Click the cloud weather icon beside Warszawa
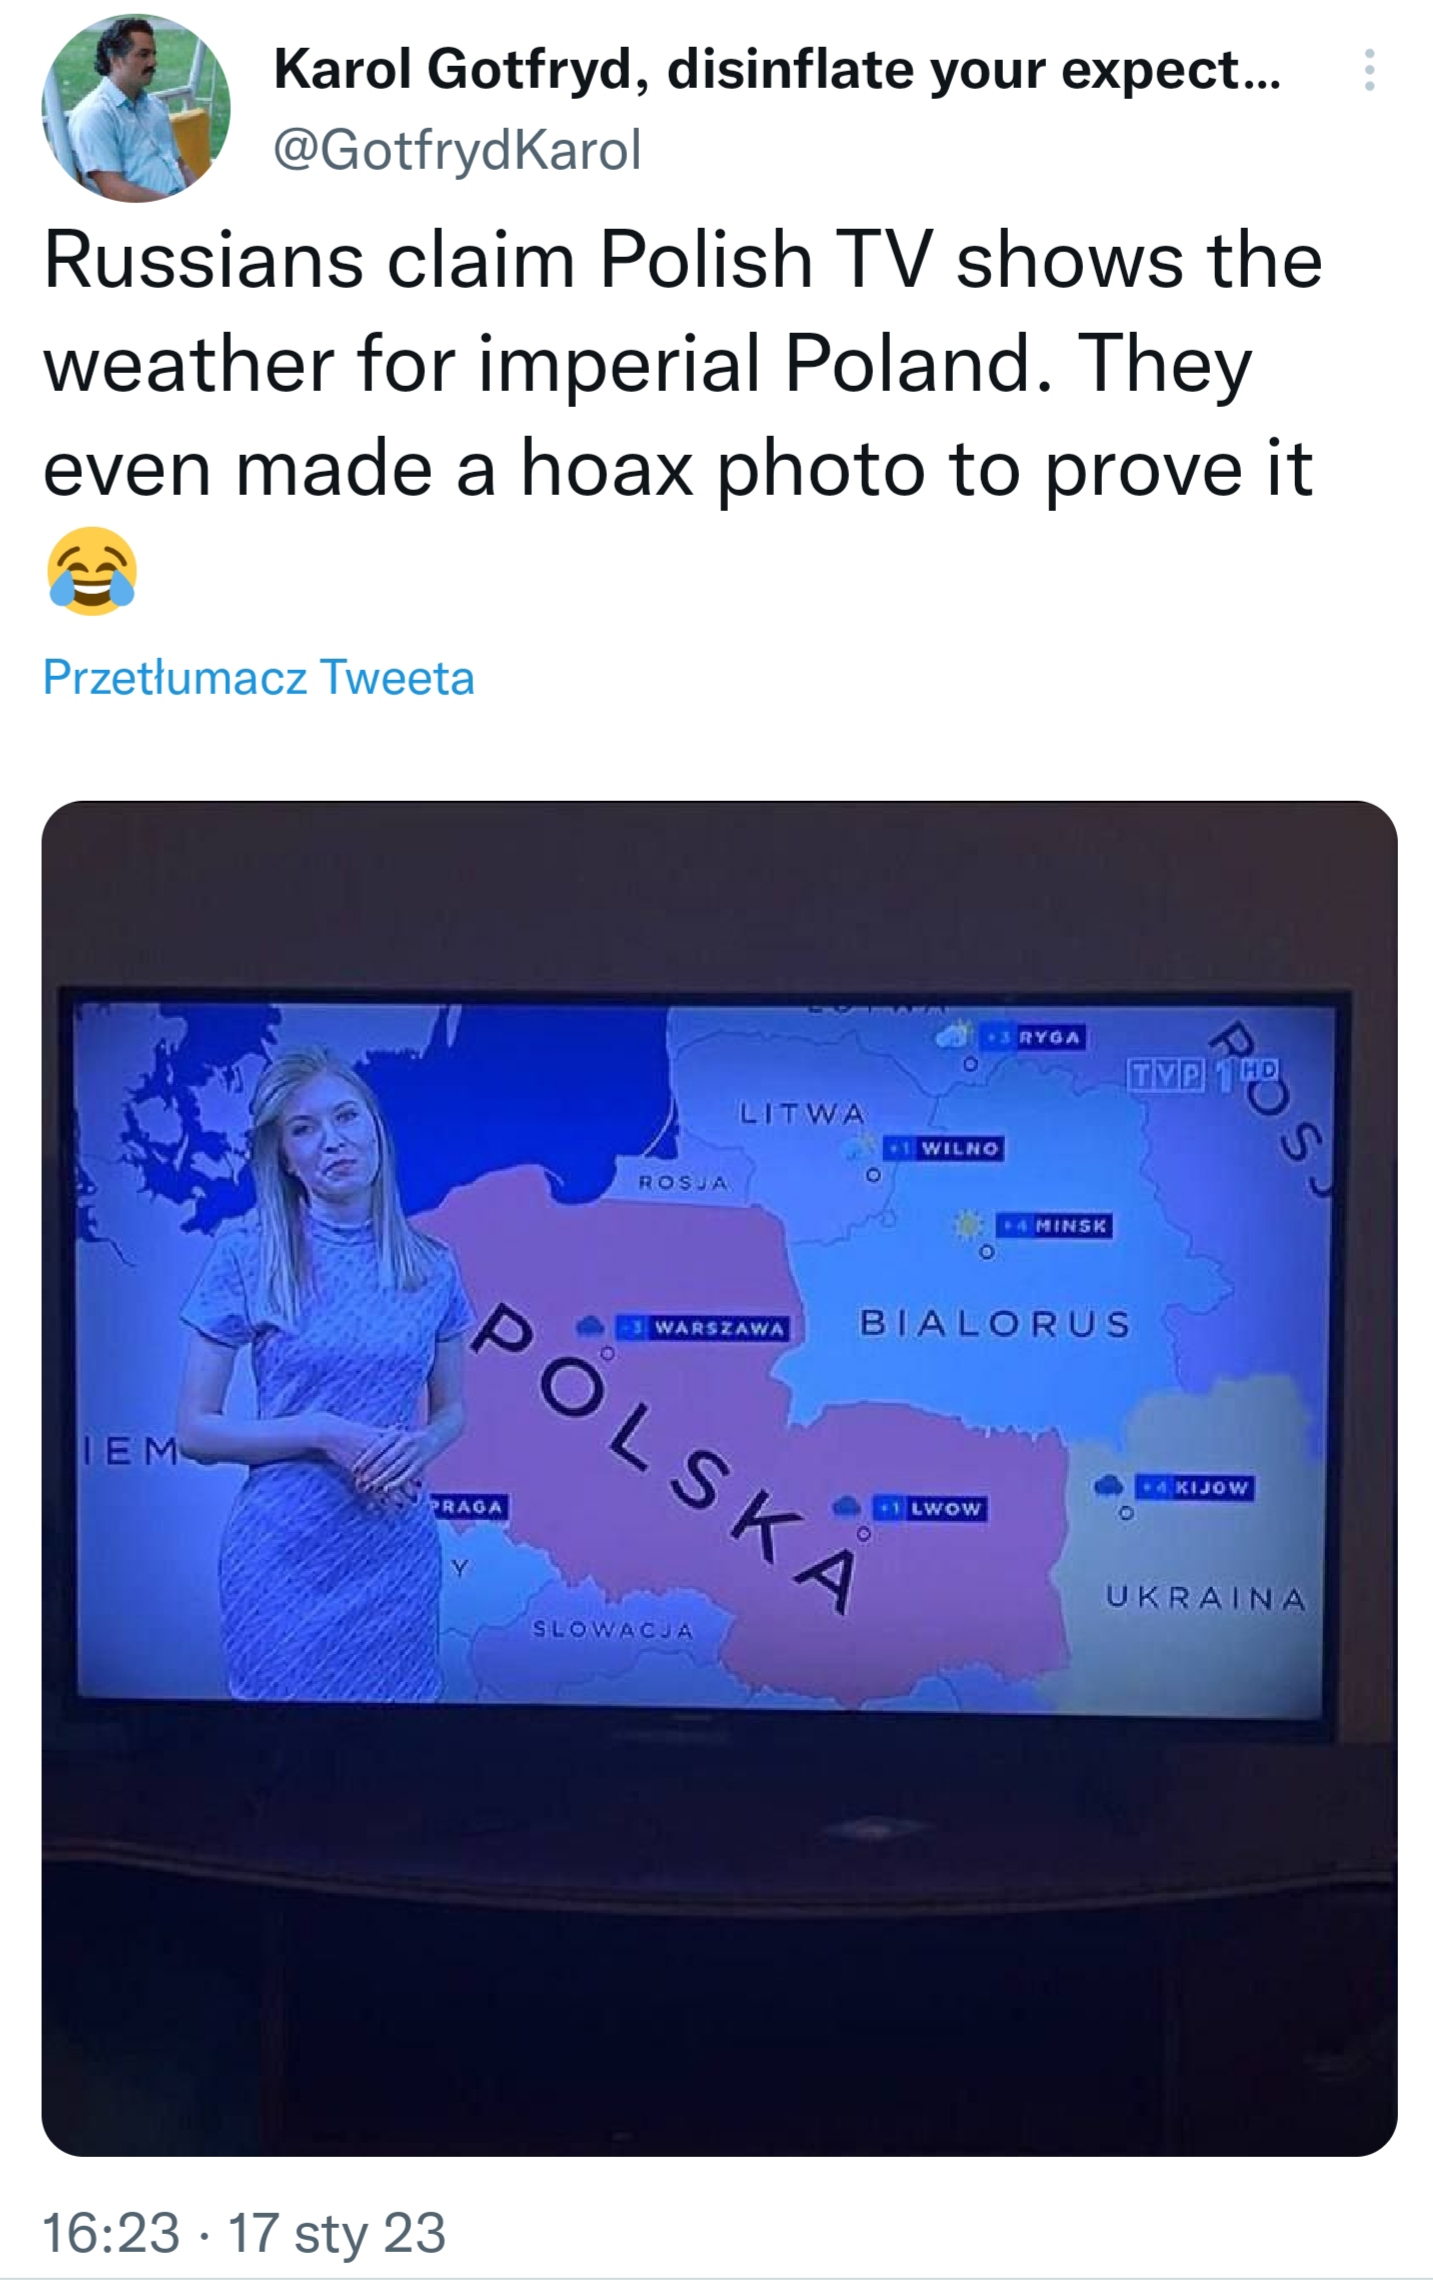The width and height of the screenshot is (1433, 2296). (590, 1326)
